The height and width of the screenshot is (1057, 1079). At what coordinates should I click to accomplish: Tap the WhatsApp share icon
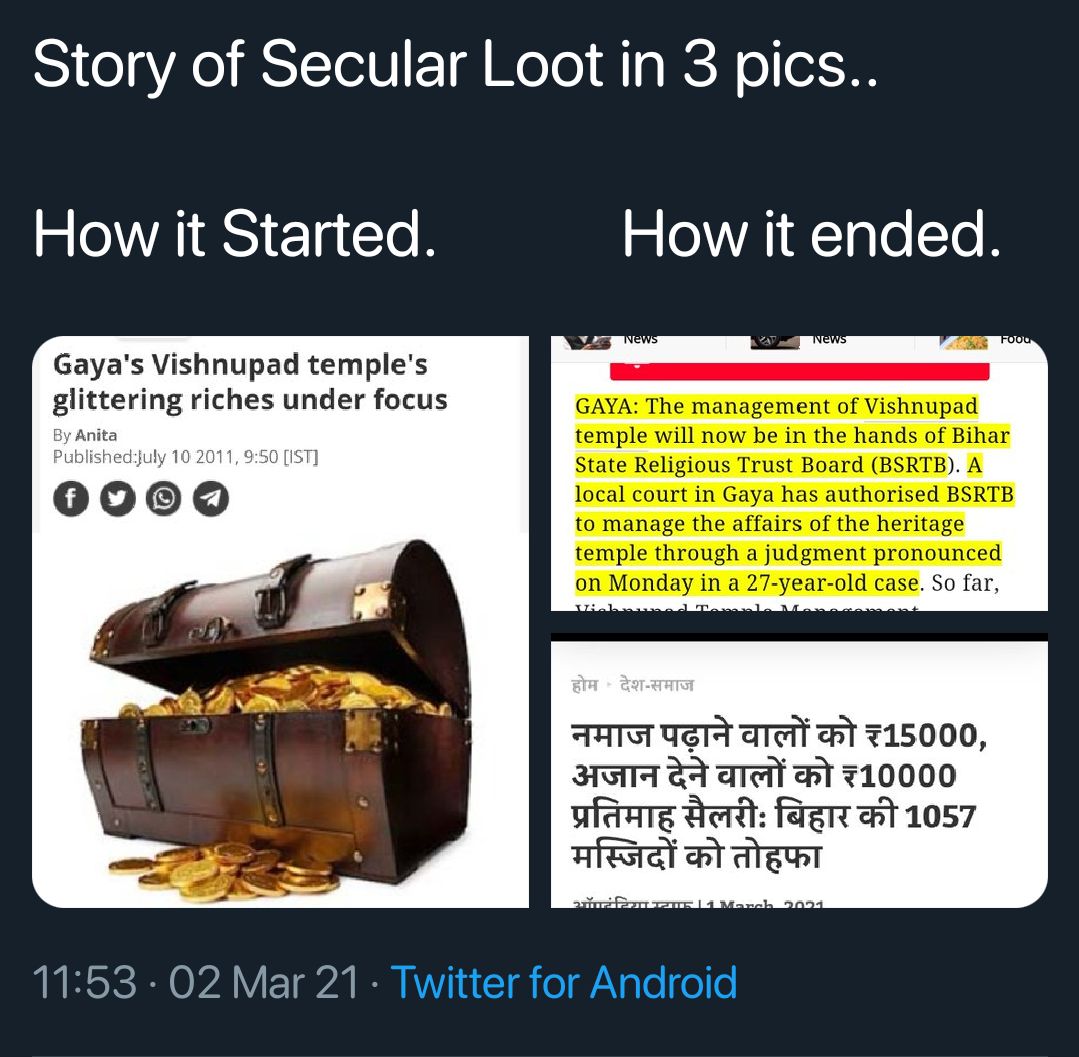coord(163,498)
